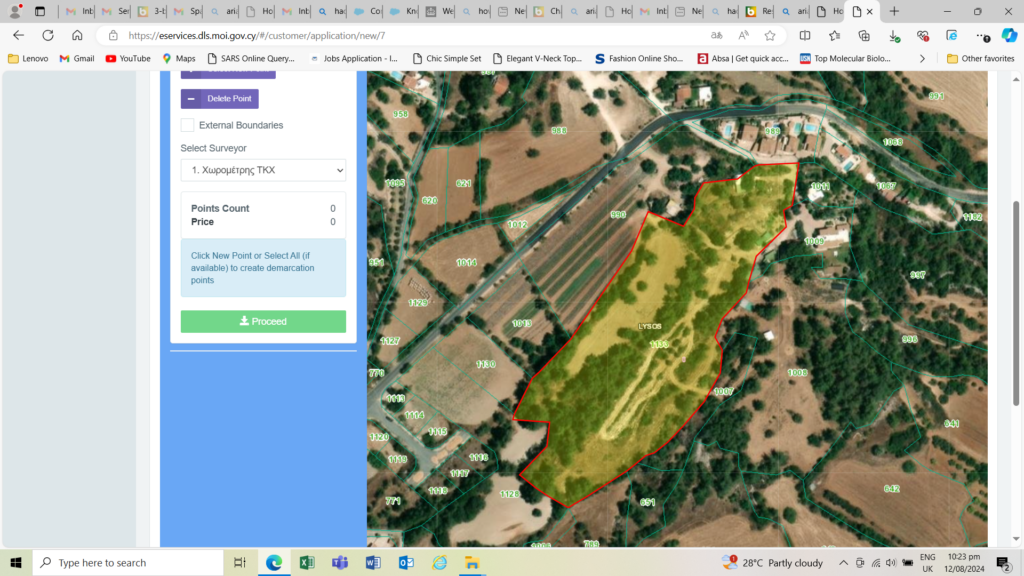The height and width of the screenshot is (576, 1024).
Task: Reload the page with refresh icon
Action: tap(48, 35)
